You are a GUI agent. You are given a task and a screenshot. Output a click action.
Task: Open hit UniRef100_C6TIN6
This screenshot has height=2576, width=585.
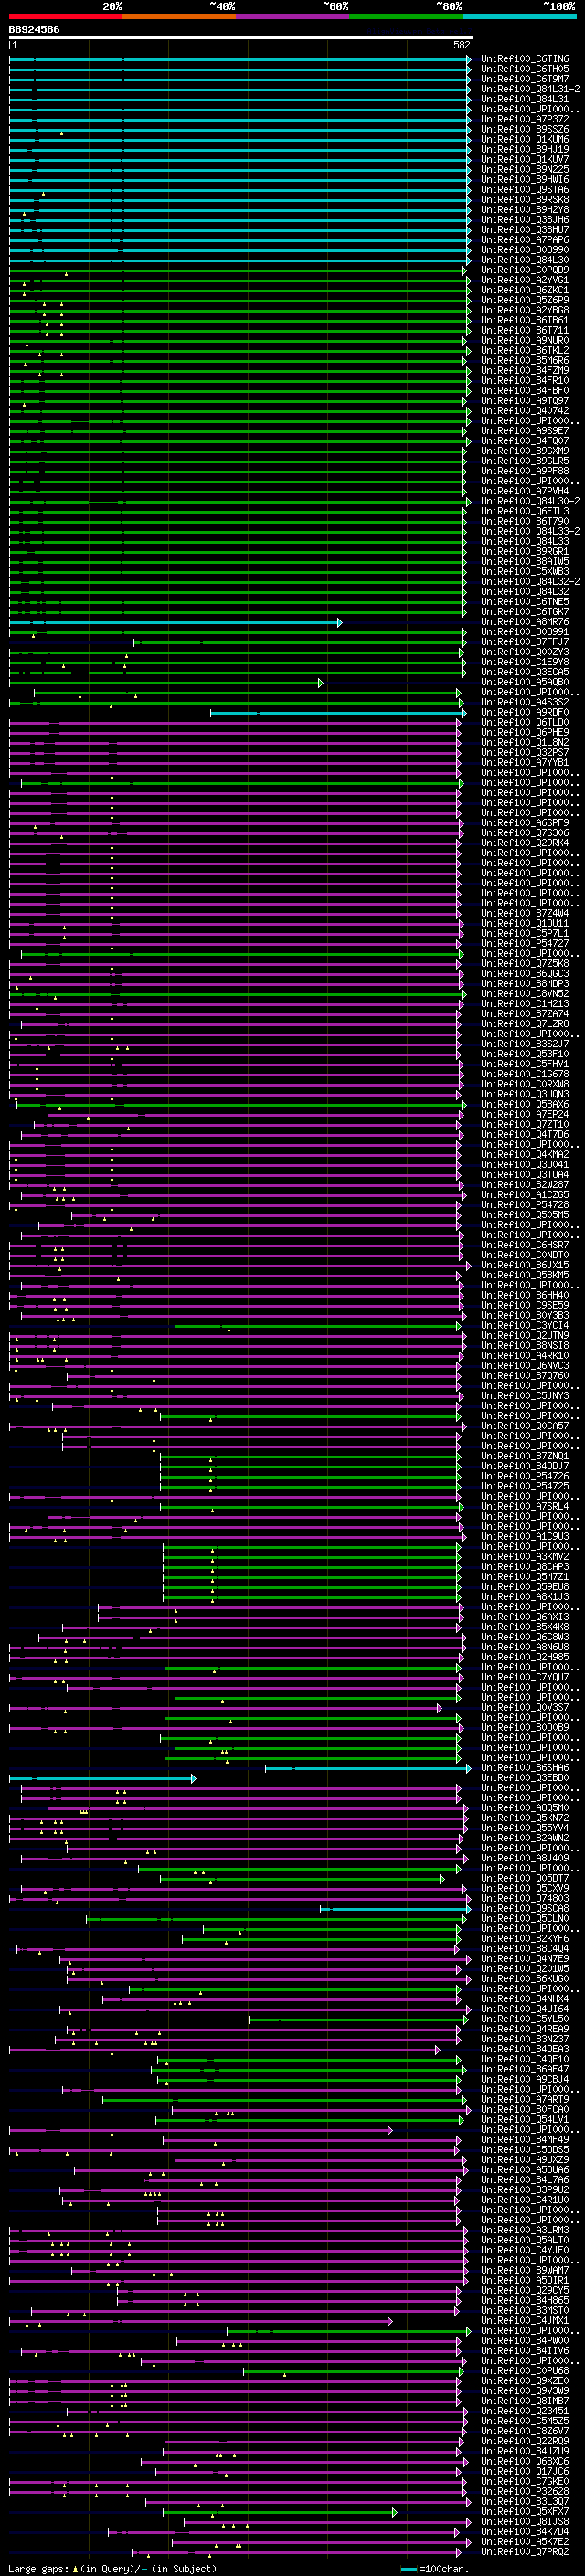525,59
